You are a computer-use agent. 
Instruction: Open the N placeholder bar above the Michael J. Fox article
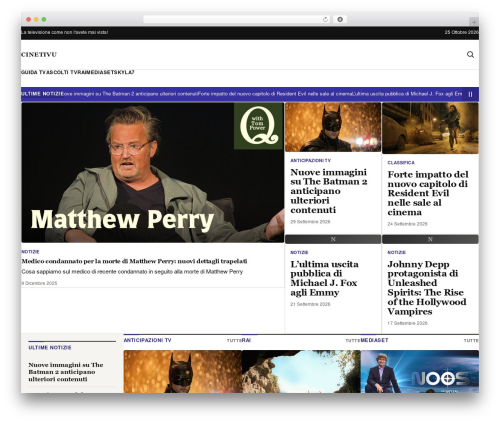point(333,239)
